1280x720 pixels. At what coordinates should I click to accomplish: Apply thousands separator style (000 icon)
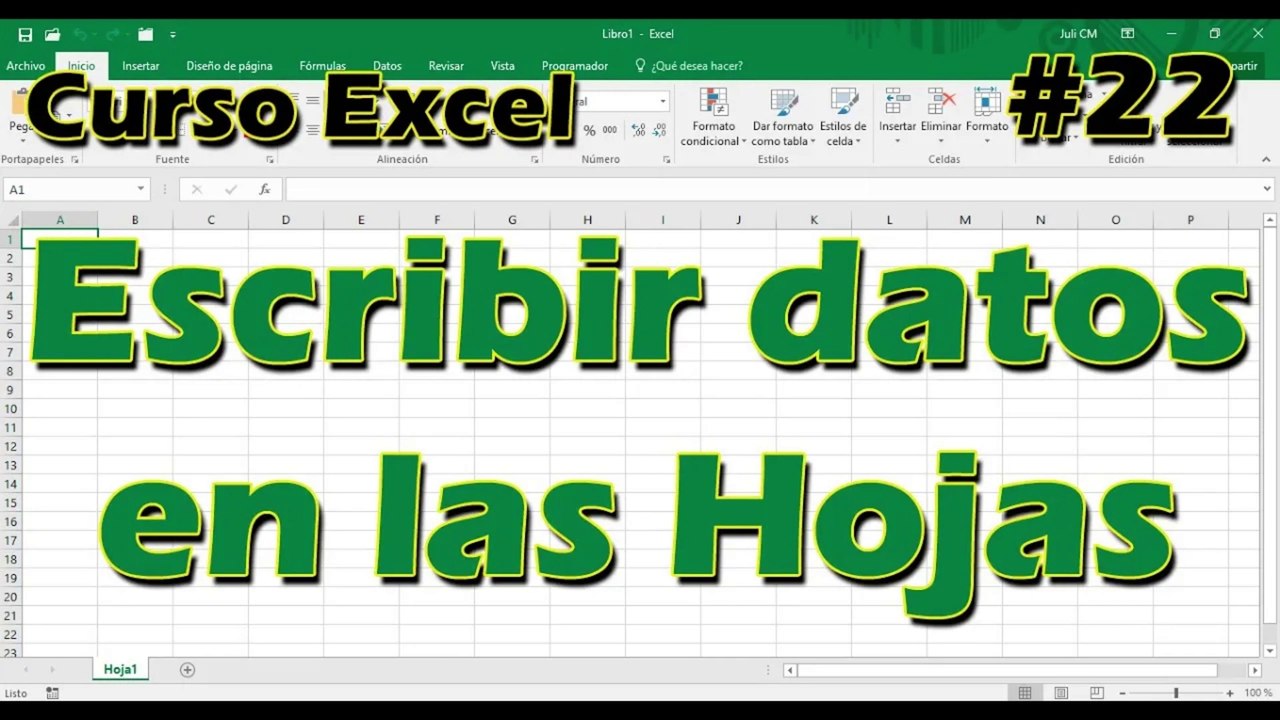point(610,130)
